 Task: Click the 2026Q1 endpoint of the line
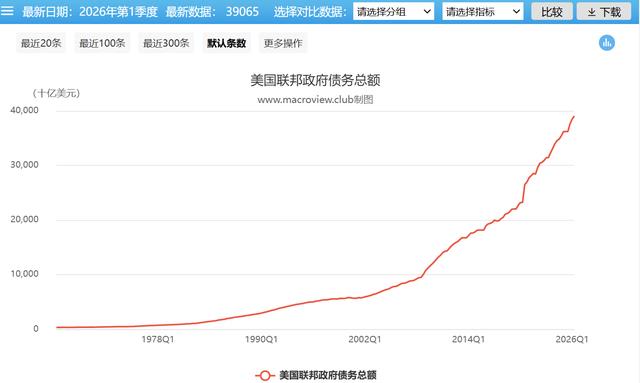pyautogui.click(x=573, y=117)
